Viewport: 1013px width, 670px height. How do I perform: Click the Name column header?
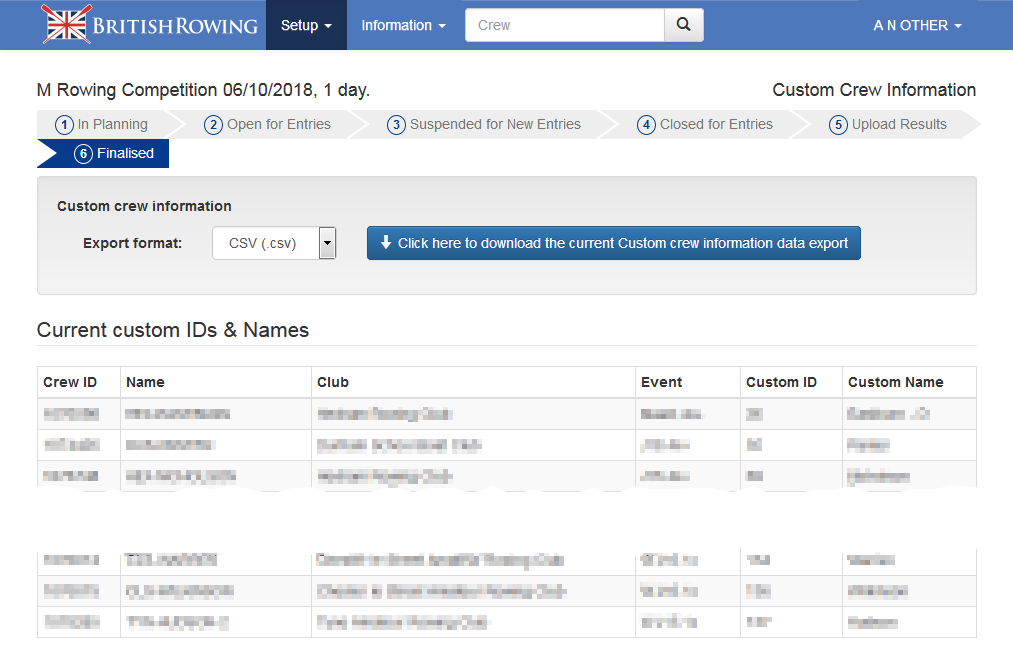146,382
